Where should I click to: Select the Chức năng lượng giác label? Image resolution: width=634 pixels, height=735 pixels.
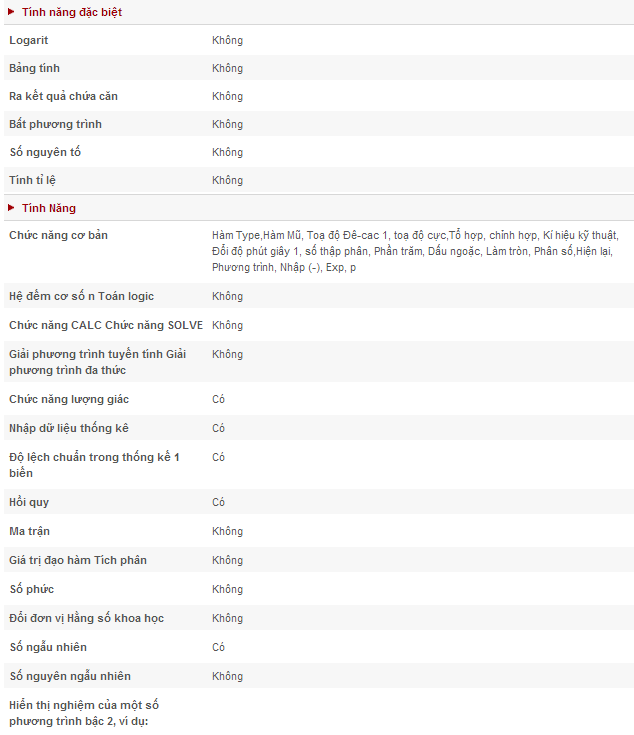(x=69, y=399)
